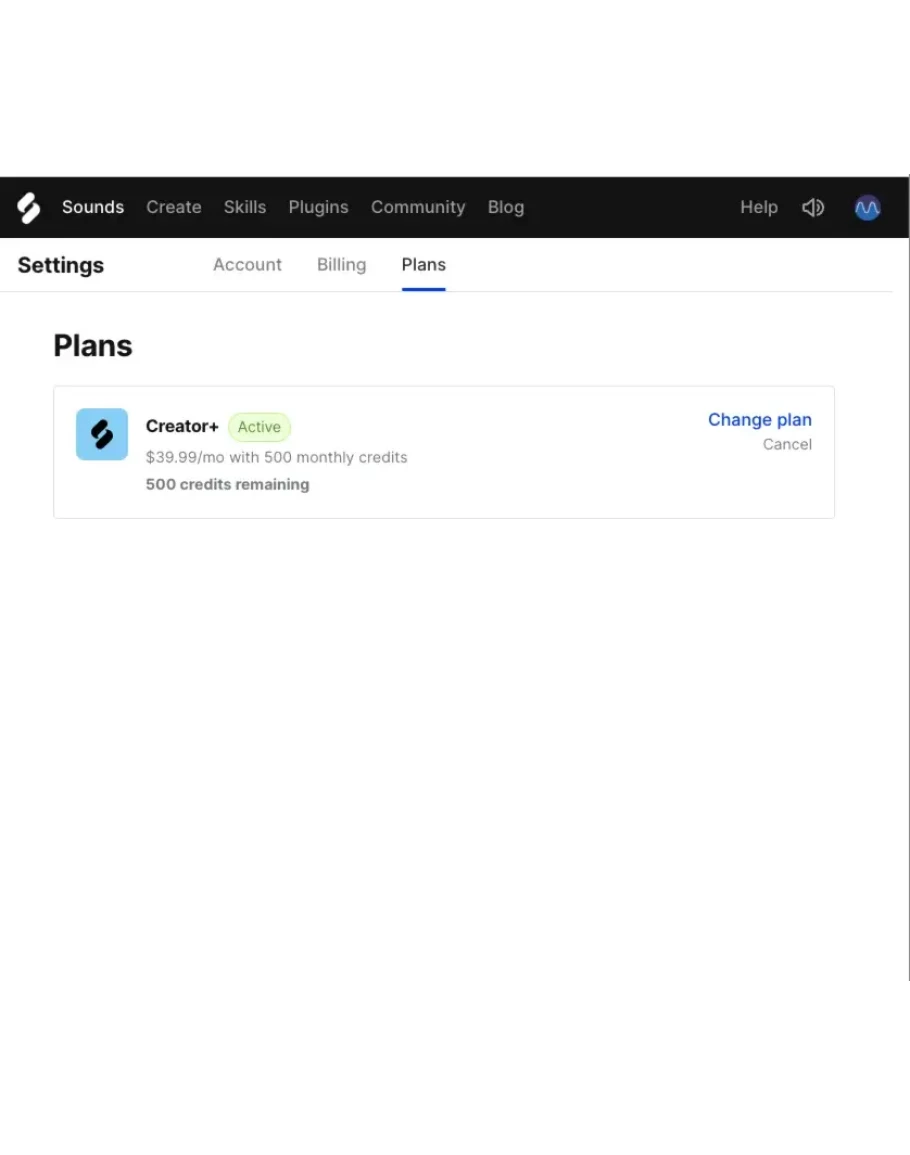Select the Plans tab
The image size is (910, 1155).
pyautogui.click(x=424, y=265)
